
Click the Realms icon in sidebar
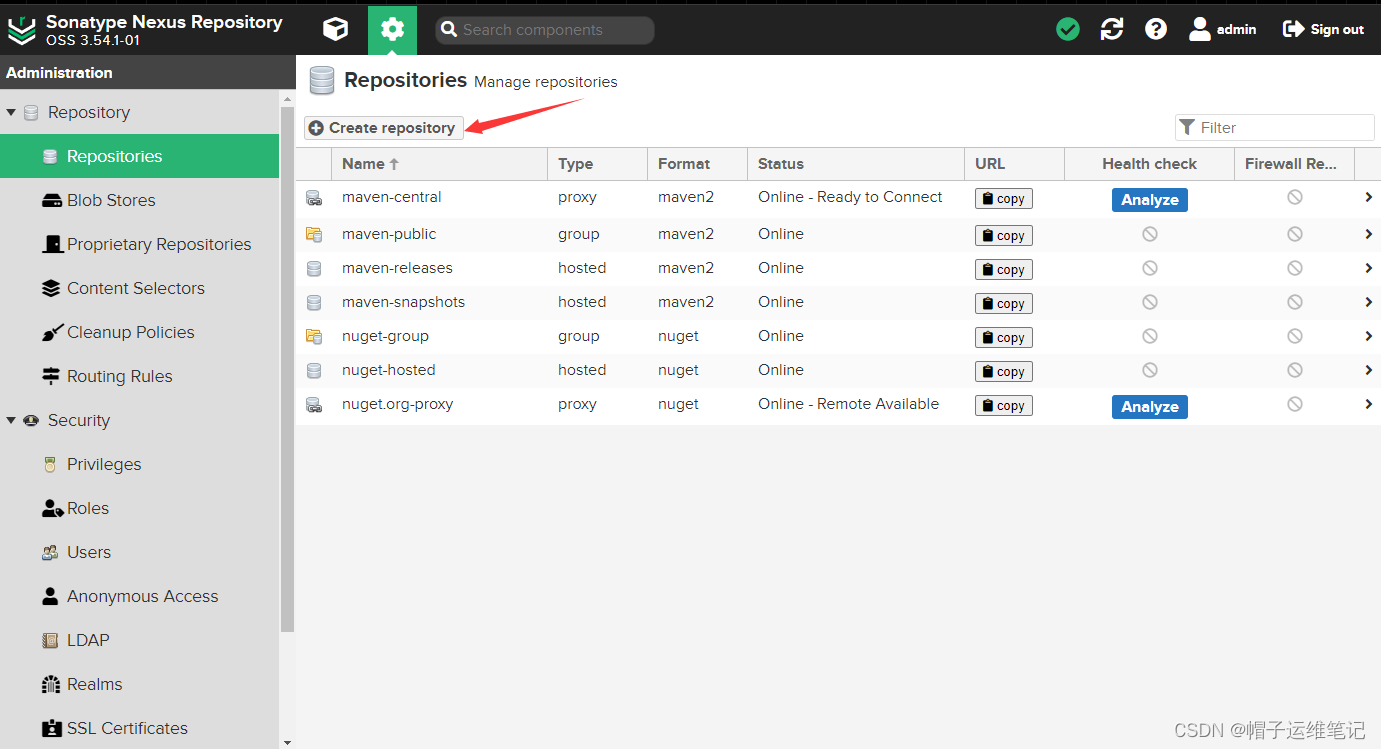coord(51,684)
